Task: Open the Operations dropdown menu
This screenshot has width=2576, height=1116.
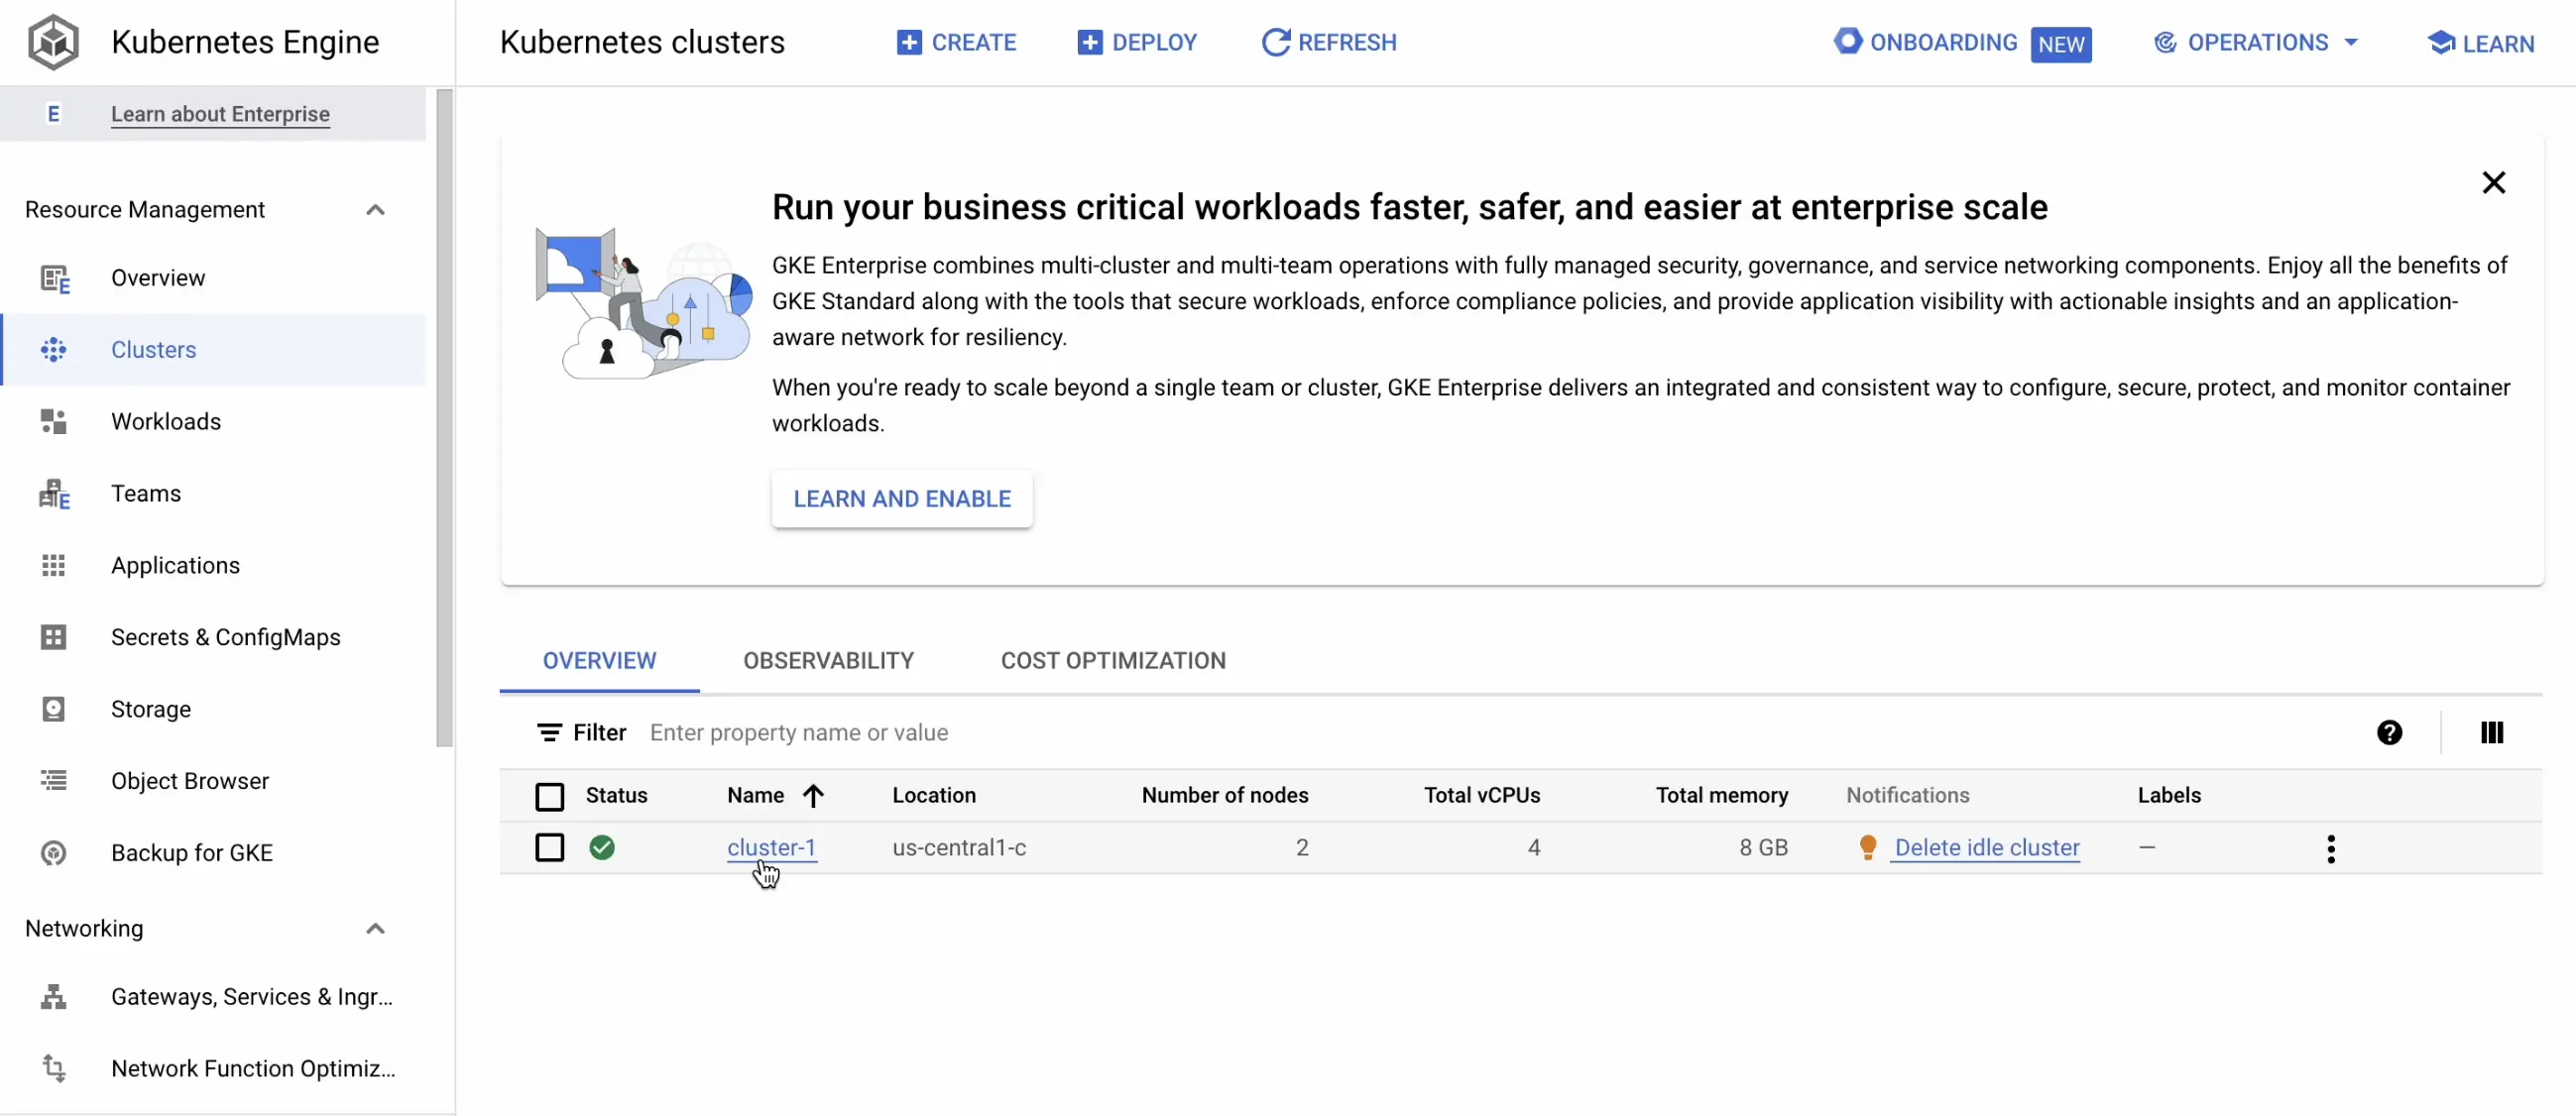Action: coord(2256,42)
